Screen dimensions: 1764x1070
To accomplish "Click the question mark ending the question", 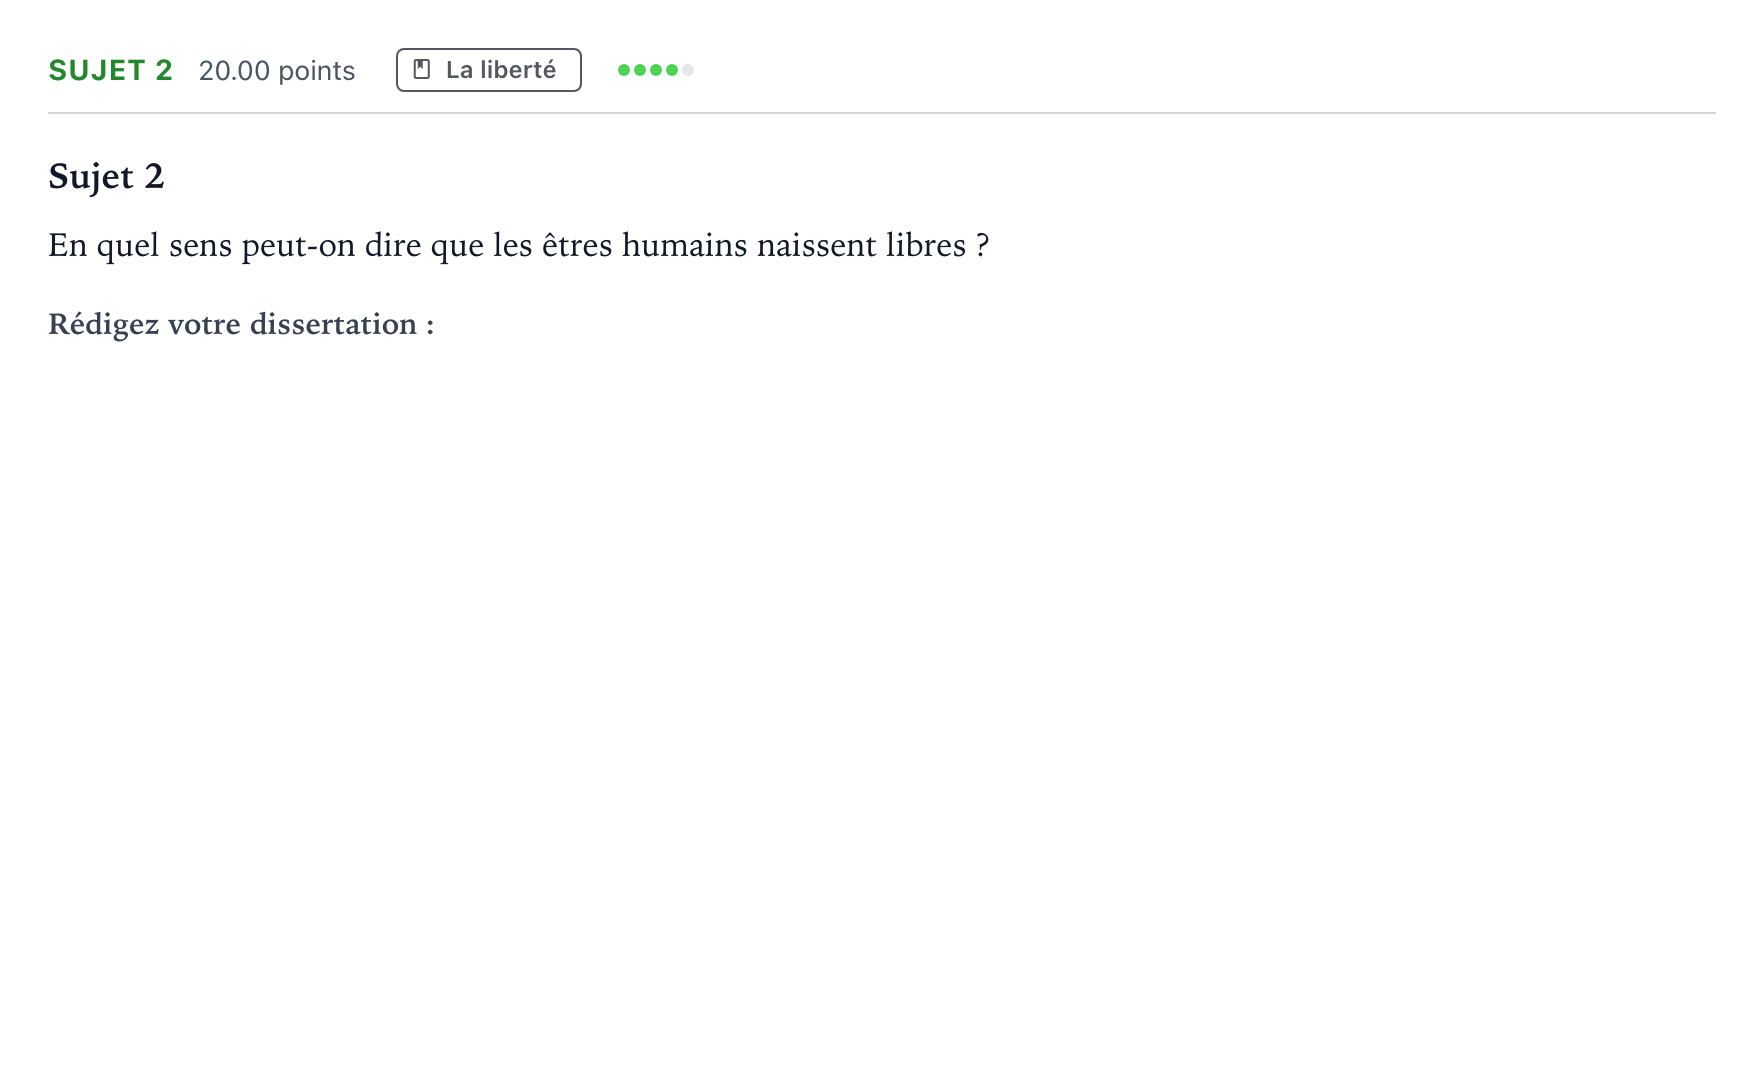I will click(x=982, y=245).
